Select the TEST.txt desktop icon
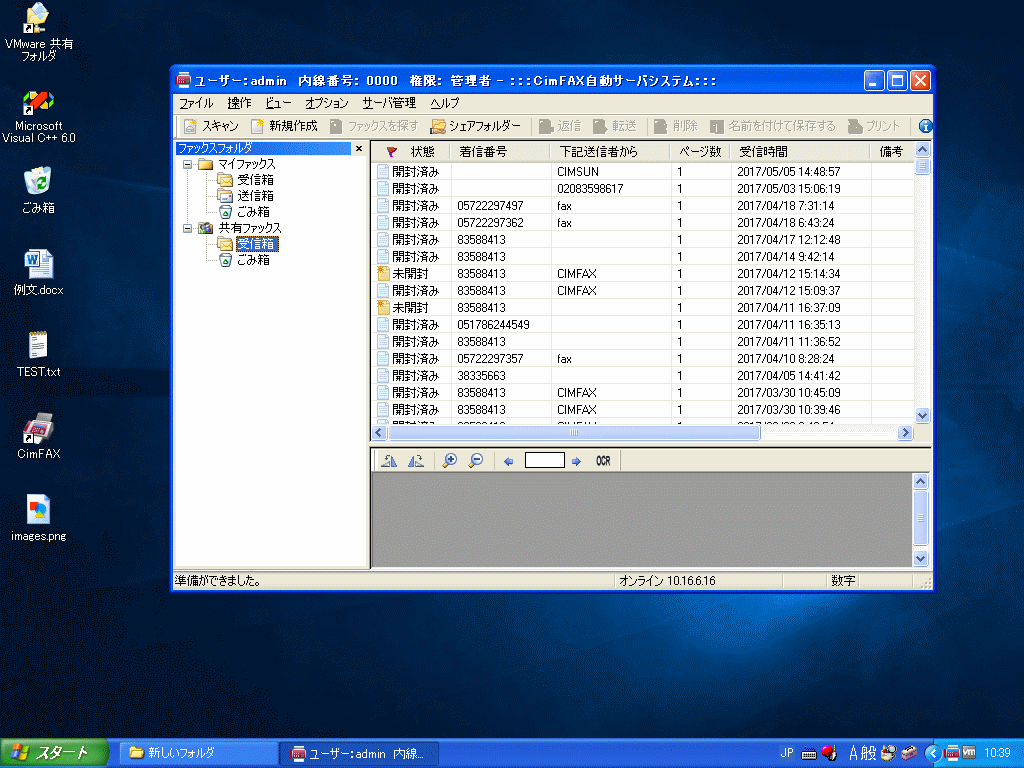This screenshot has height=768, width=1024. point(39,354)
